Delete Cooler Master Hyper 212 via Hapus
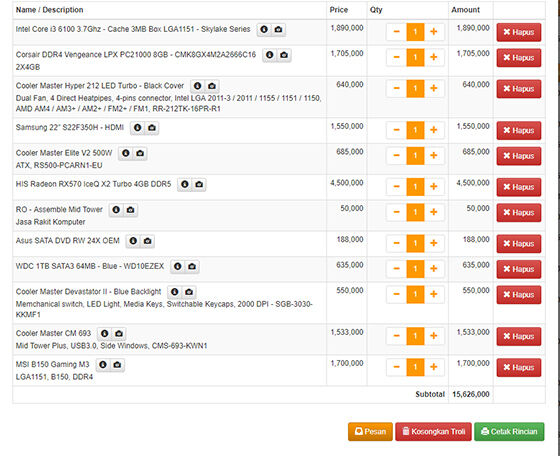 tap(519, 89)
